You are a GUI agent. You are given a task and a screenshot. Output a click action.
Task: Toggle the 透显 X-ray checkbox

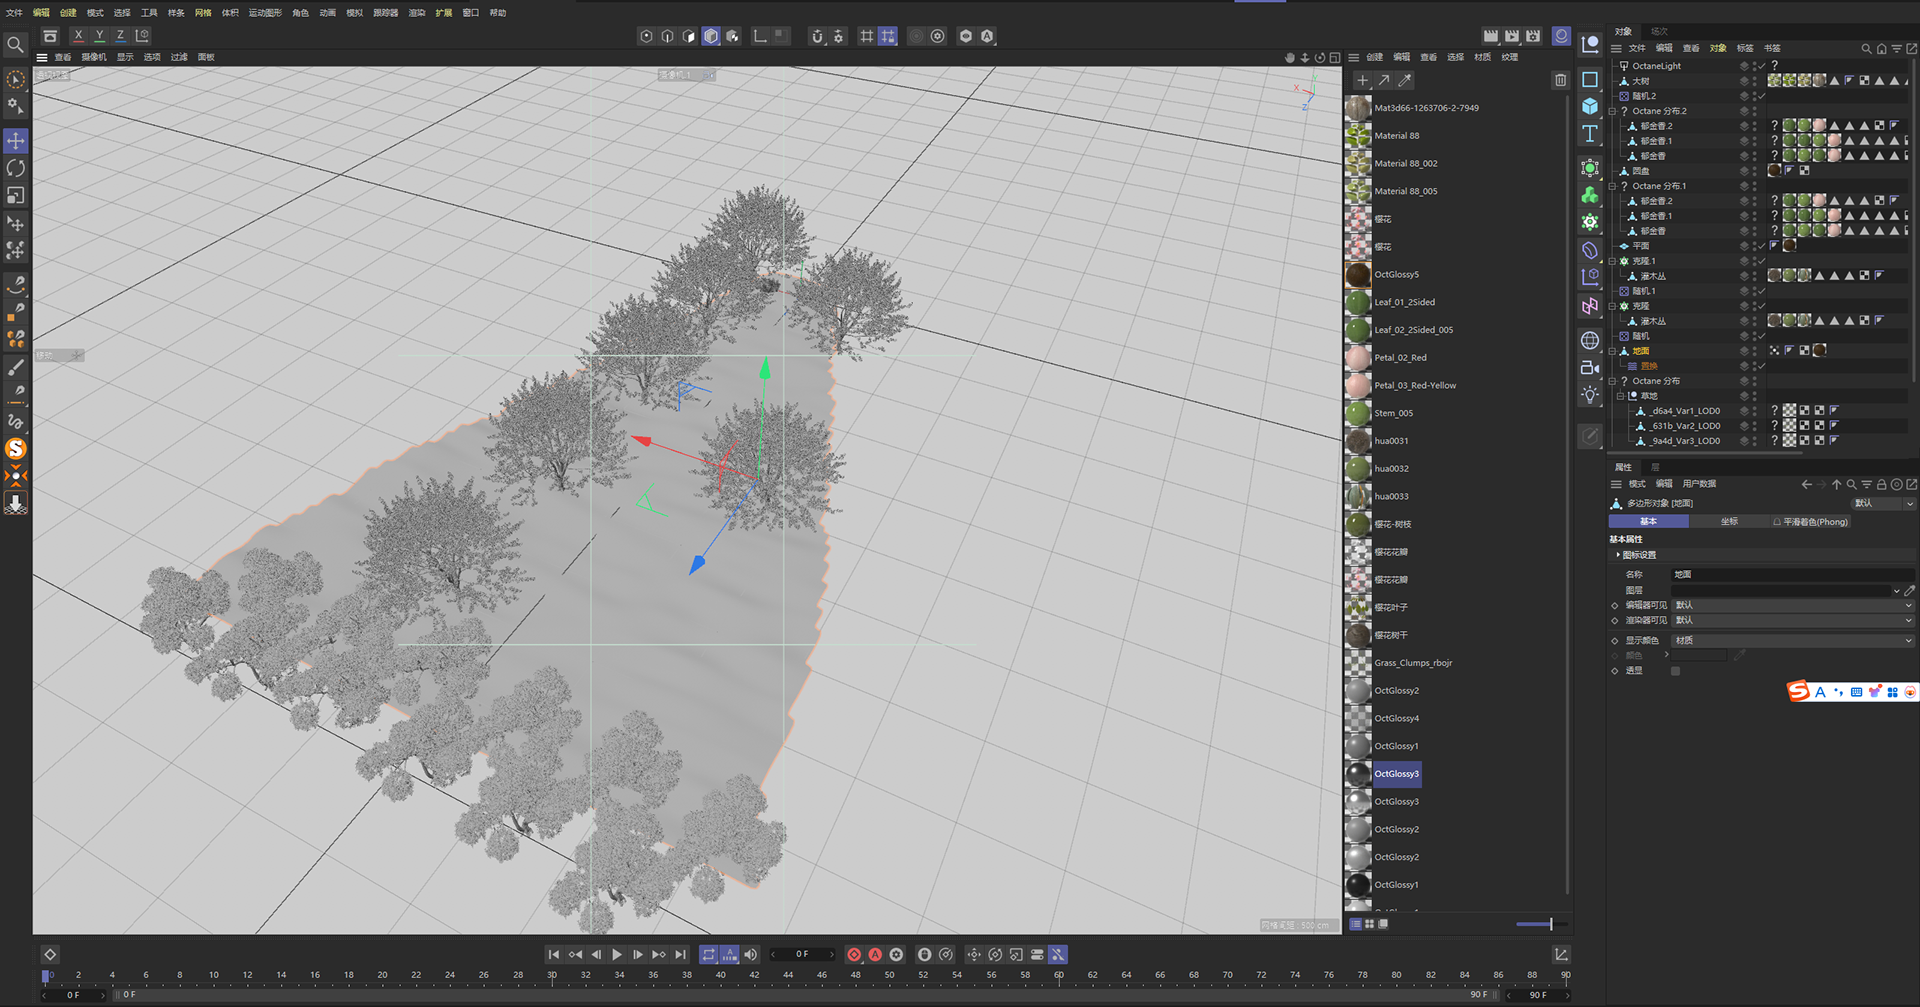tap(1675, 671)
